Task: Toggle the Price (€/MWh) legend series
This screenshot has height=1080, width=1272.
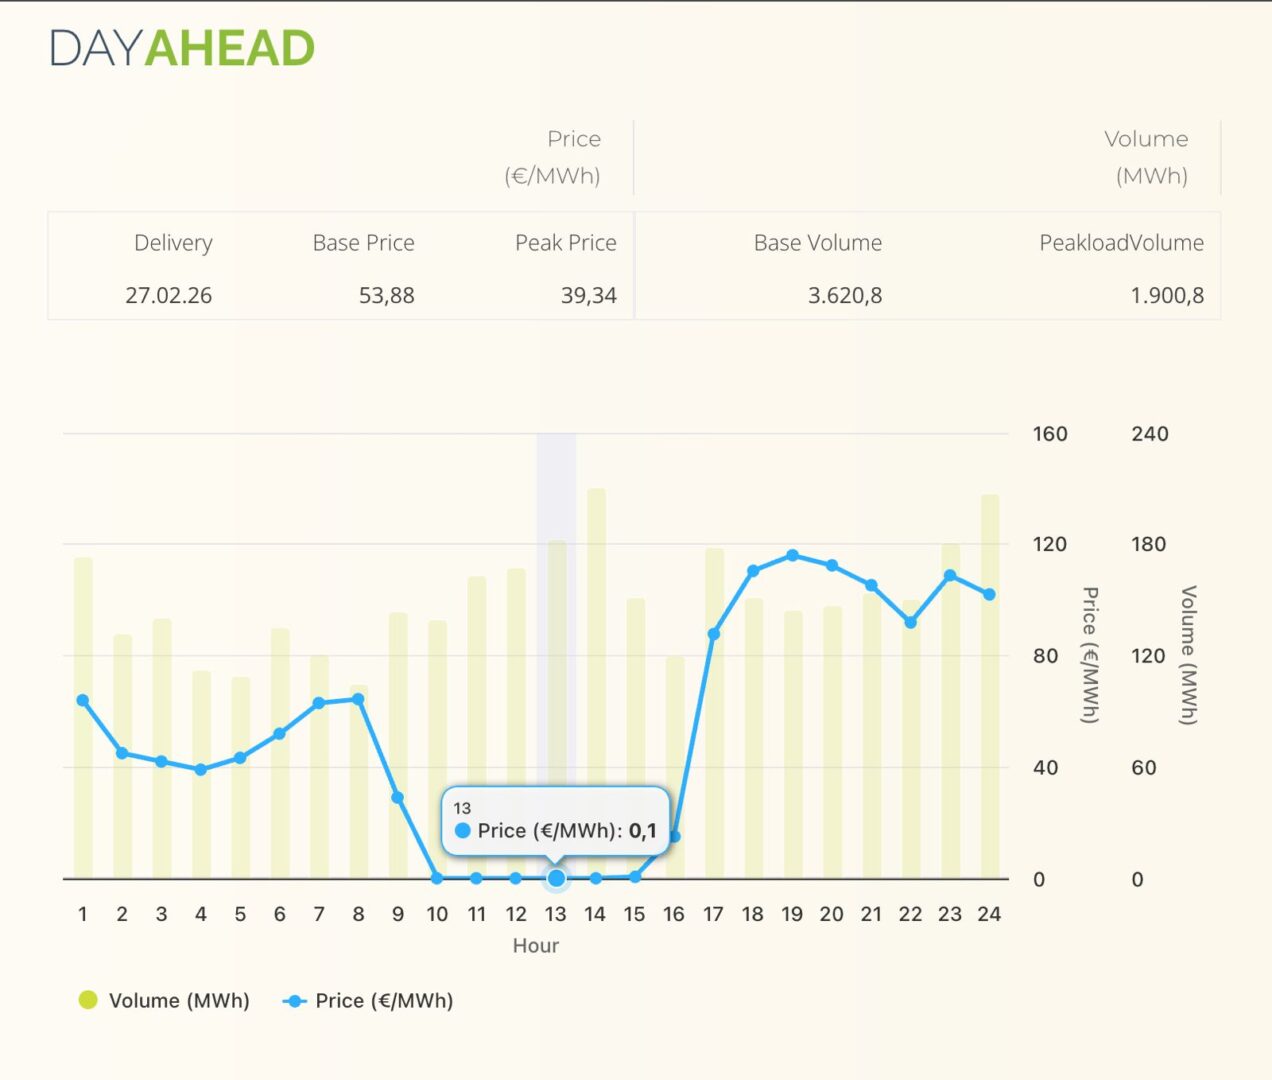Action: [369, 1001]
